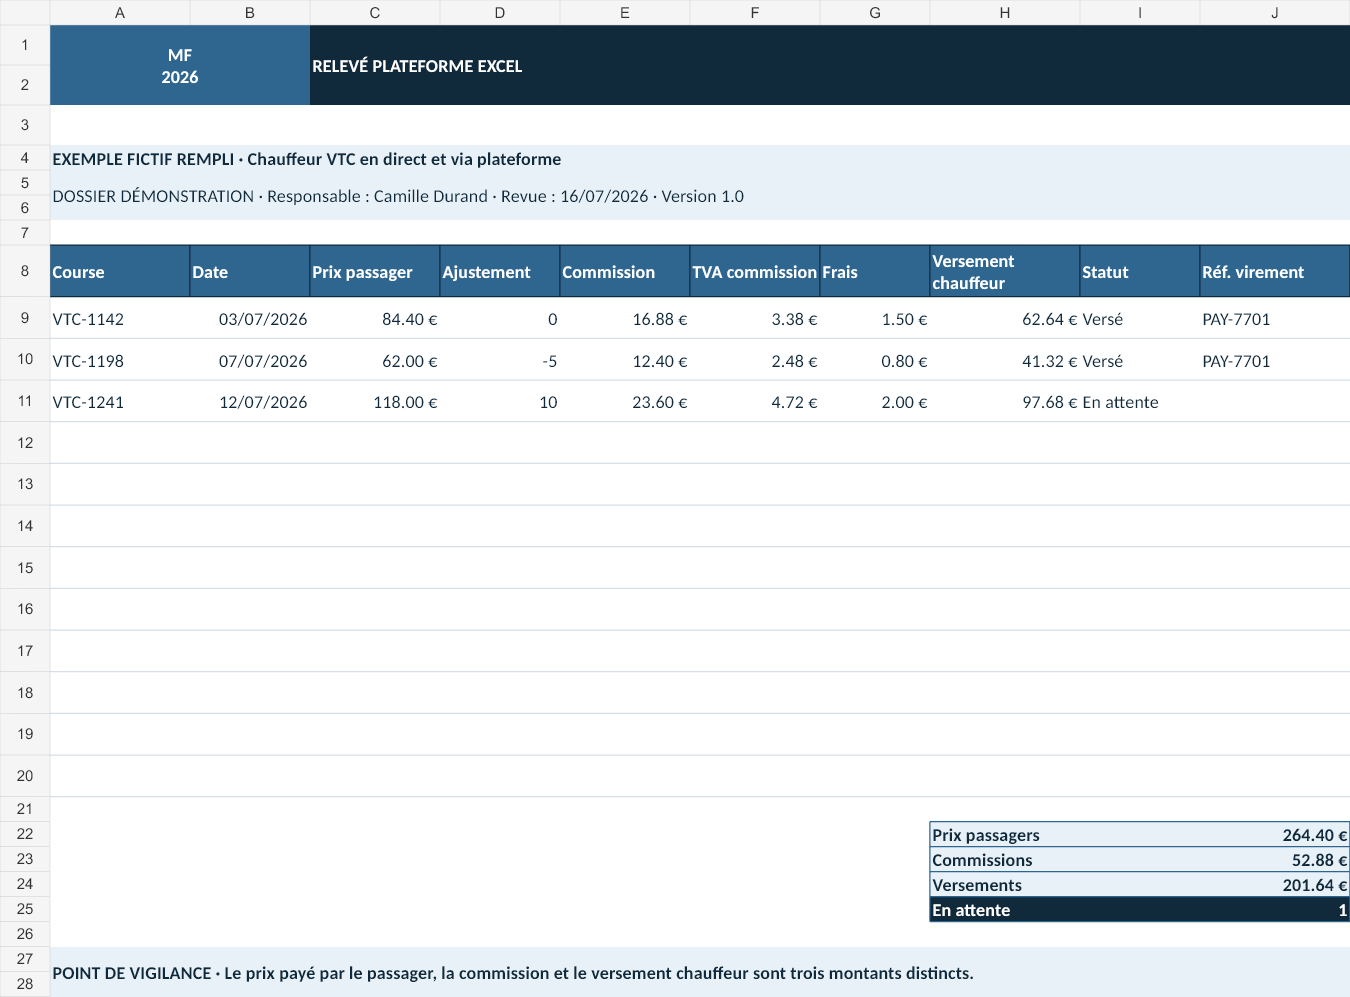Viewport: 1350px width, 997px height.
Task: Select price cell 118.00 €
Action: pos(375,402)
